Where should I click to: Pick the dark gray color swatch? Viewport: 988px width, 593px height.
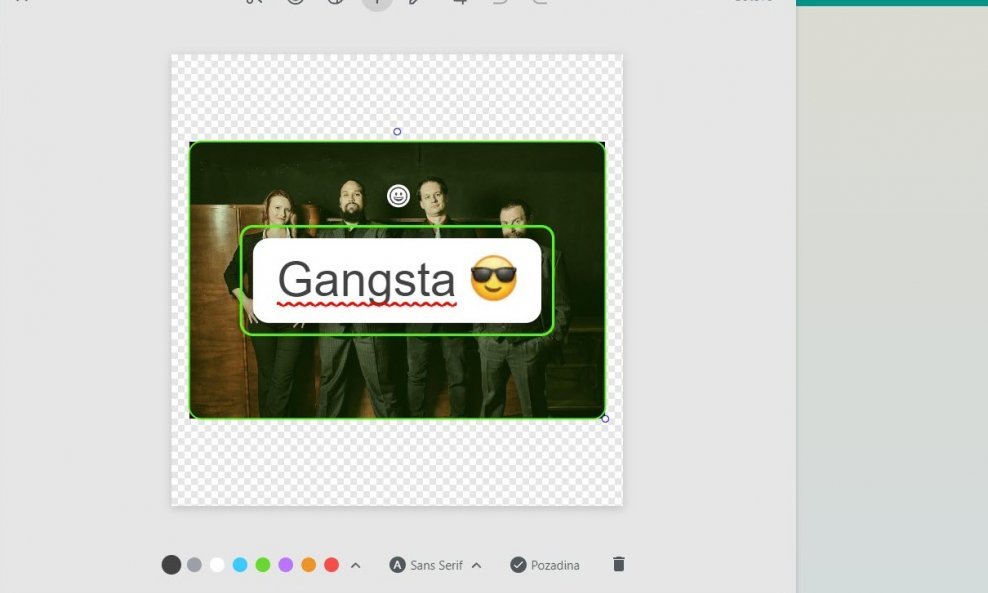pos(171,565)
